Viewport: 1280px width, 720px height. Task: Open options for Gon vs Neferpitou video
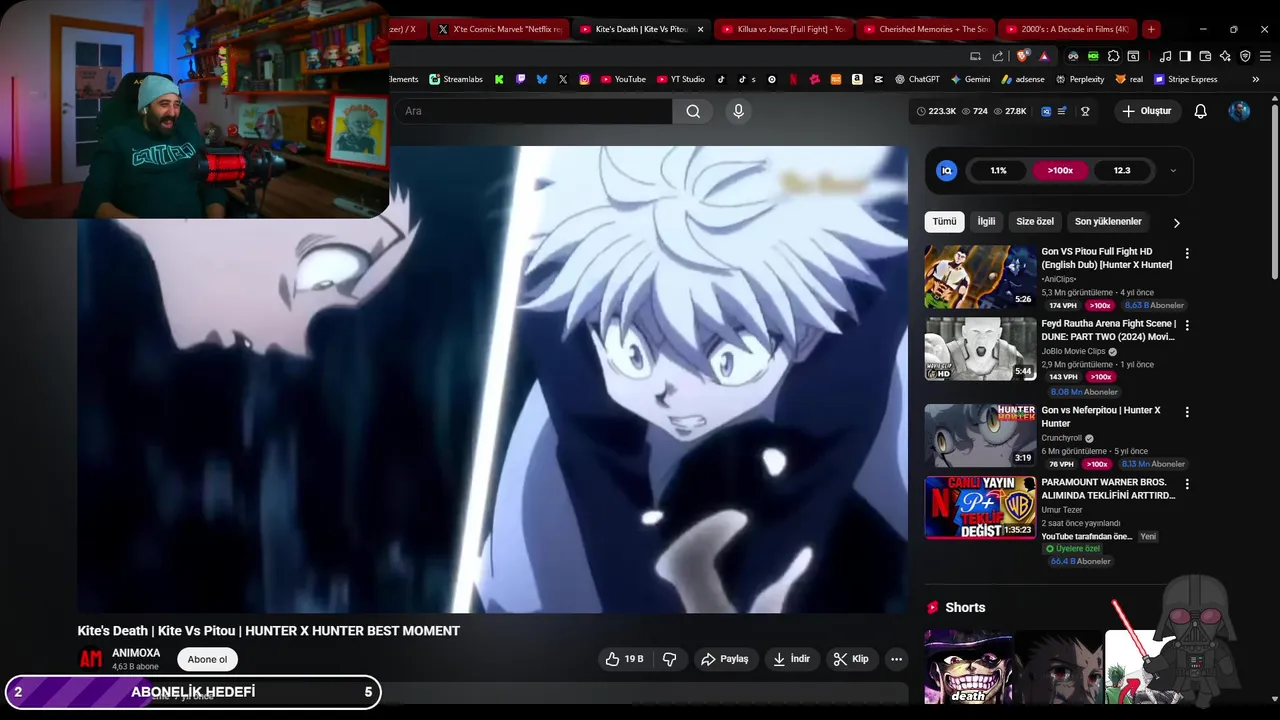(1187, 412)
